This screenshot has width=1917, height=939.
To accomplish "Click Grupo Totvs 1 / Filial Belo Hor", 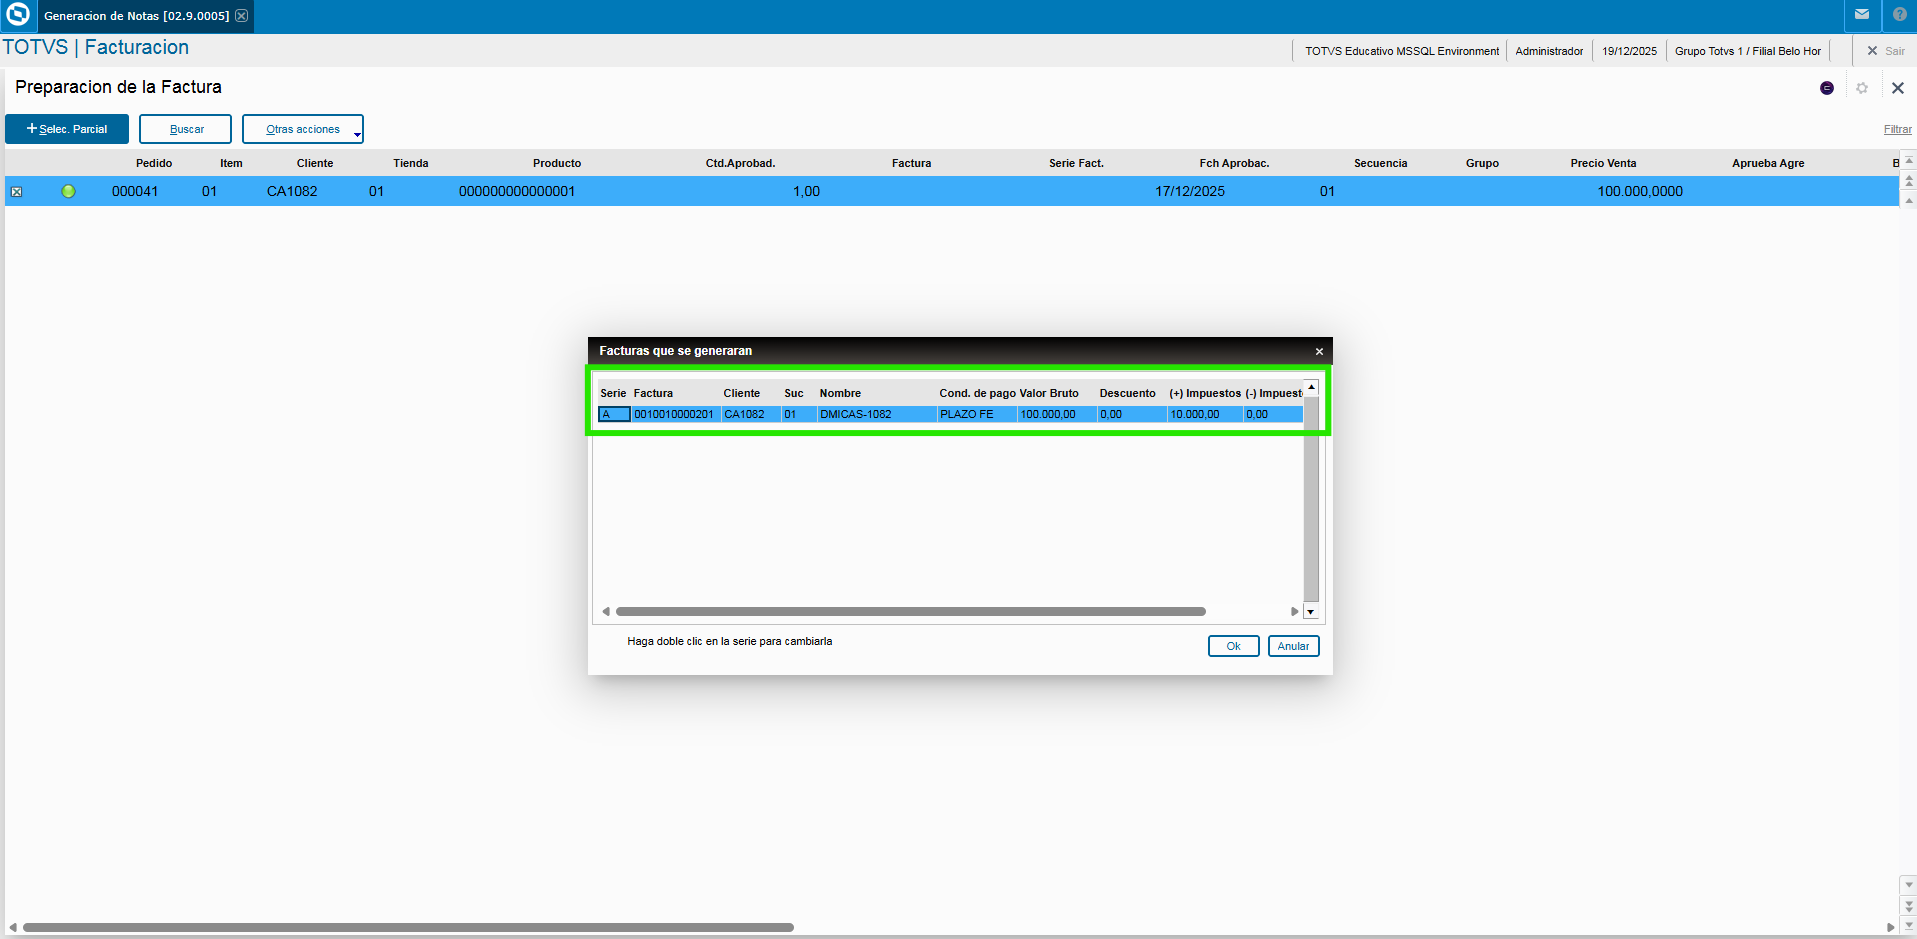I will click(1748, 51).
